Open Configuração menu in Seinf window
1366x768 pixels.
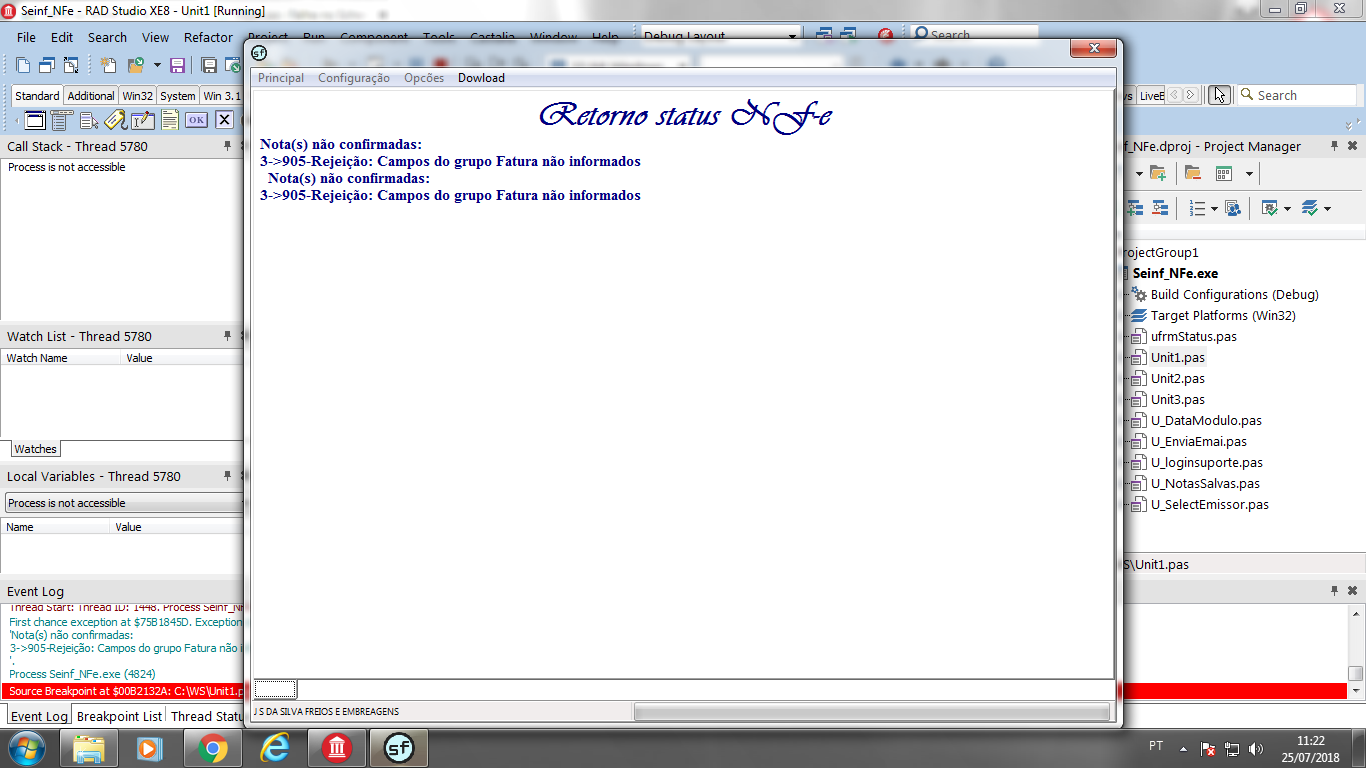click(354, 78)
